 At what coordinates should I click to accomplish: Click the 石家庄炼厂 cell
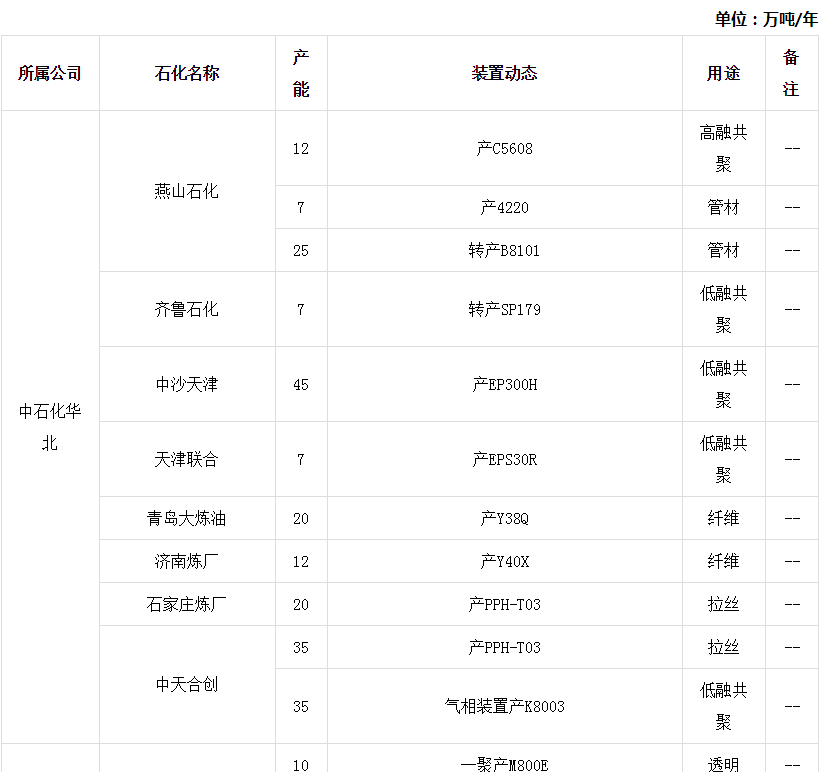[187, 604]
